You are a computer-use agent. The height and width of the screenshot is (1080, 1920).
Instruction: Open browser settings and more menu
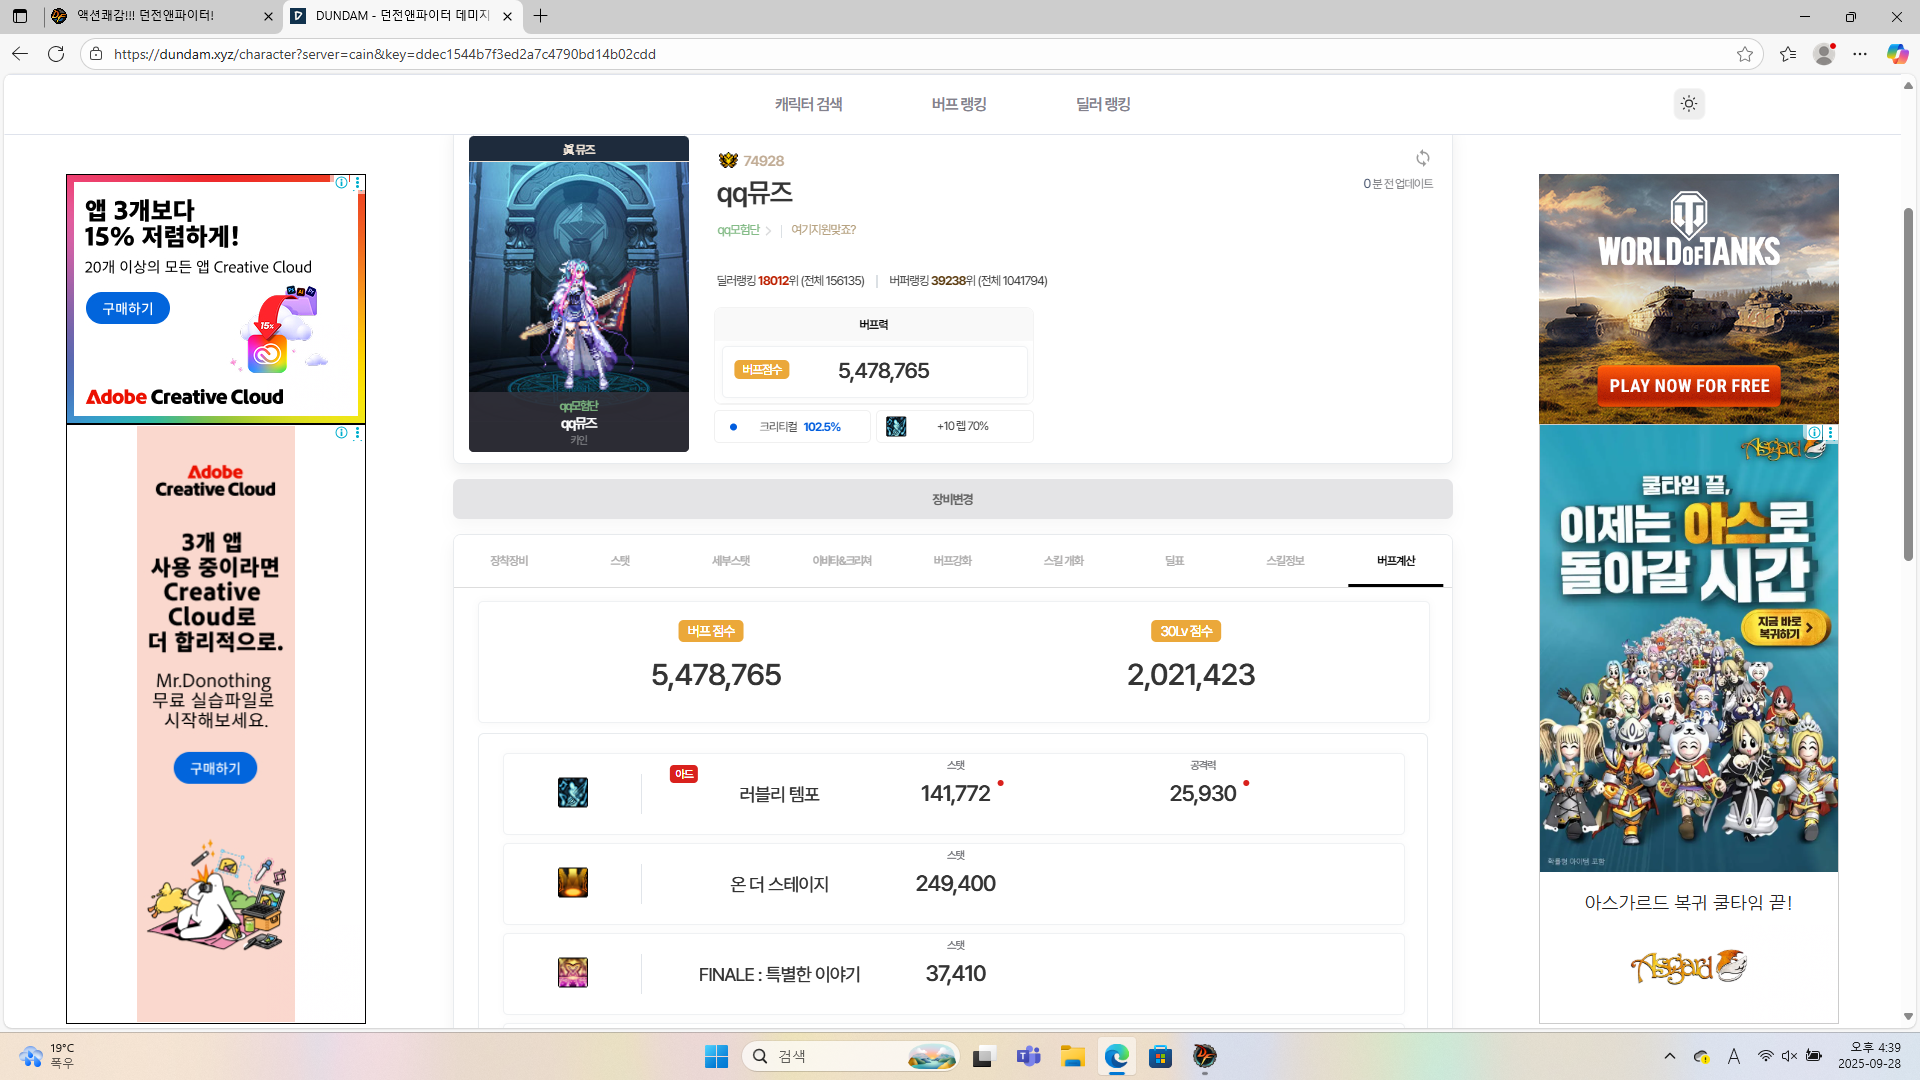[1860, 54]
